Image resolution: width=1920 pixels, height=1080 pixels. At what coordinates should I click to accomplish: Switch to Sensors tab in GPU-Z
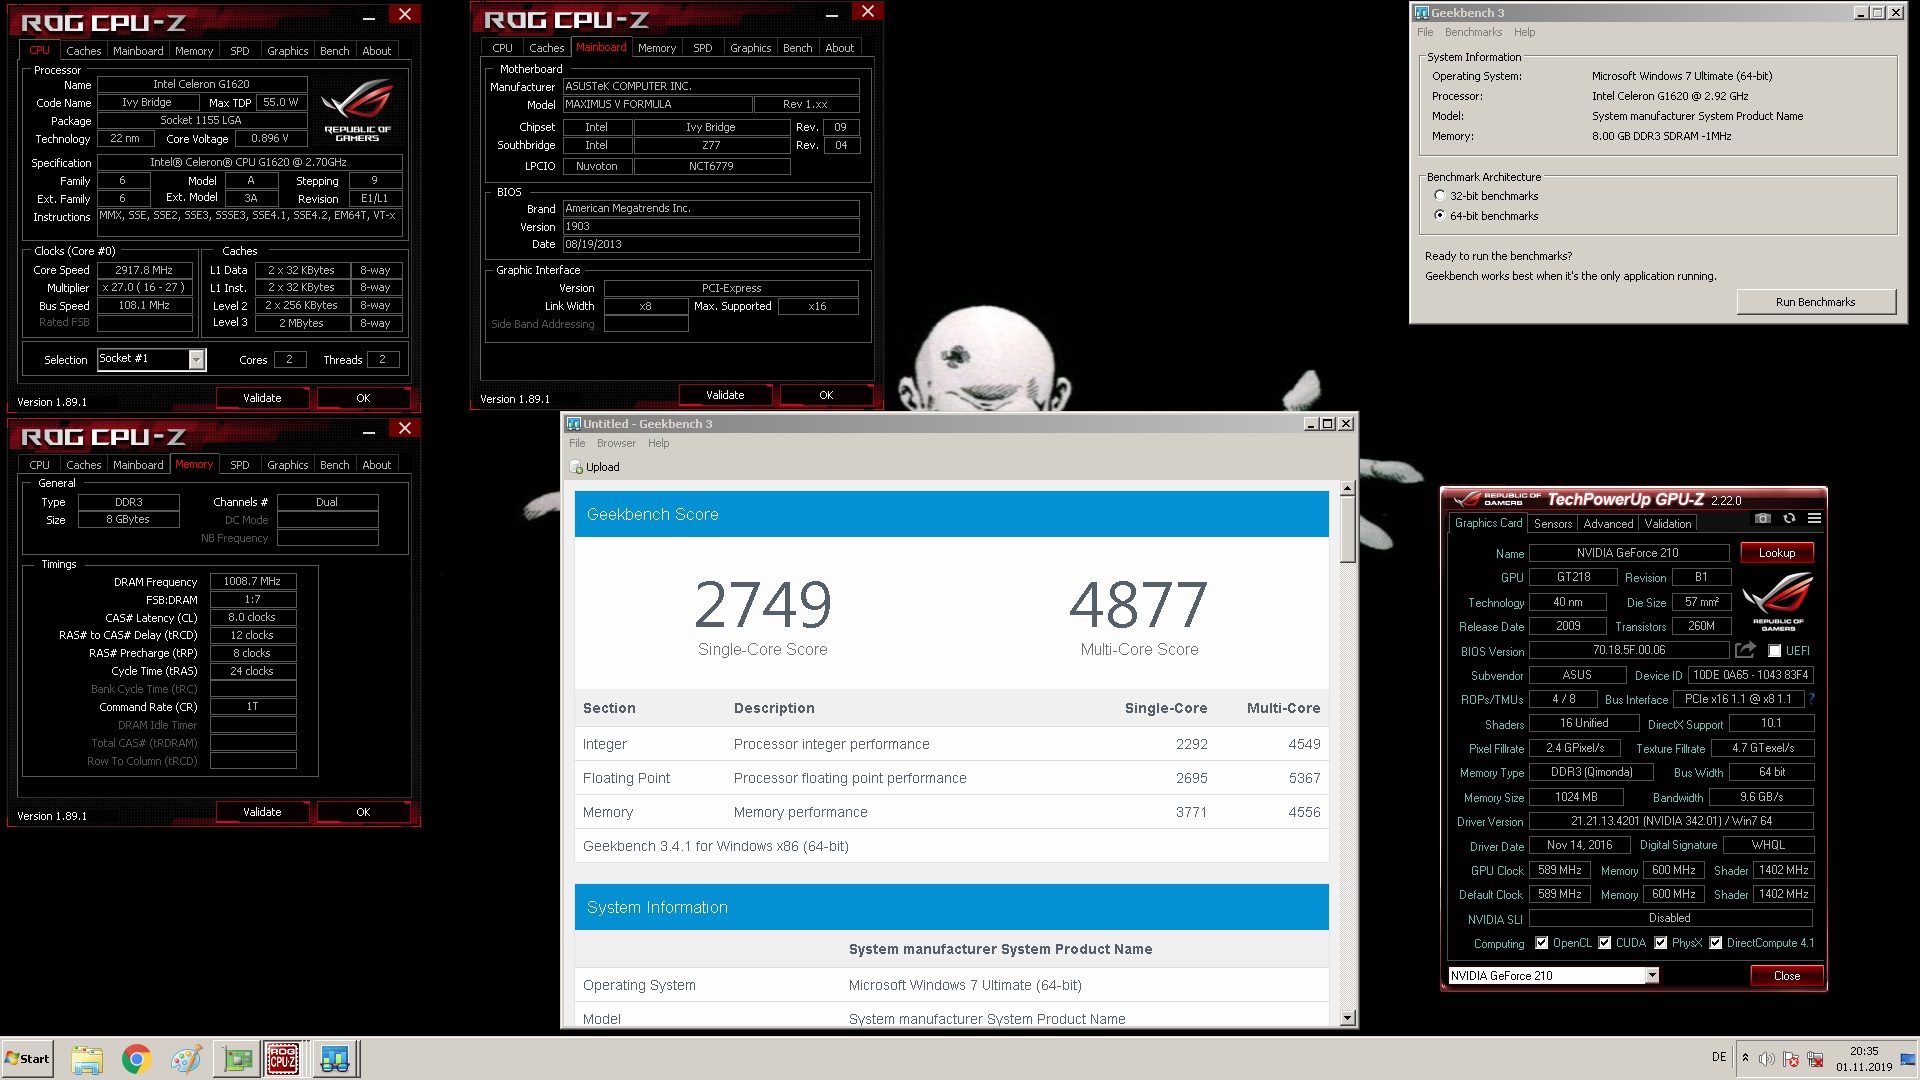point(1552,524)
